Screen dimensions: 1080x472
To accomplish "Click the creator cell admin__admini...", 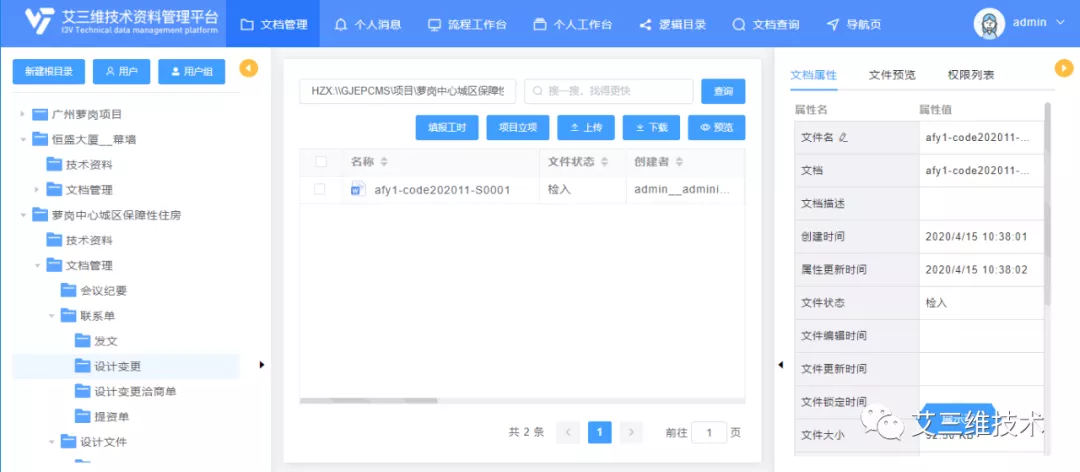I will coord(683,189).
